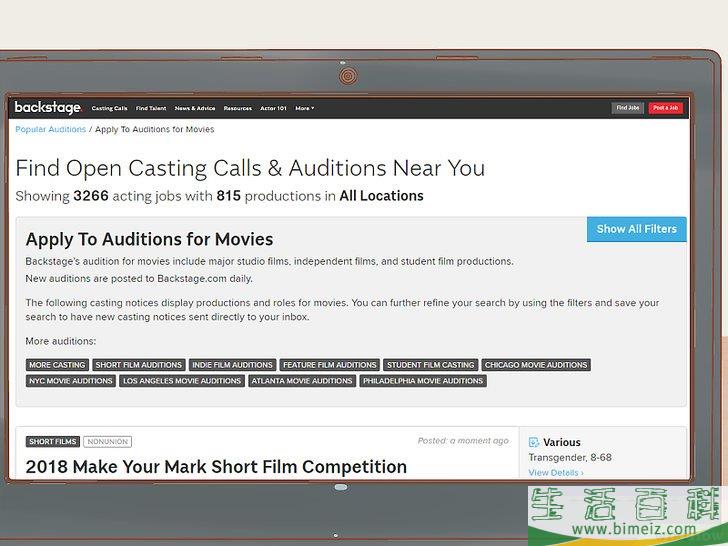Expand the More dropdown menu
The image size is (728, 546).
tap(305, 108)
